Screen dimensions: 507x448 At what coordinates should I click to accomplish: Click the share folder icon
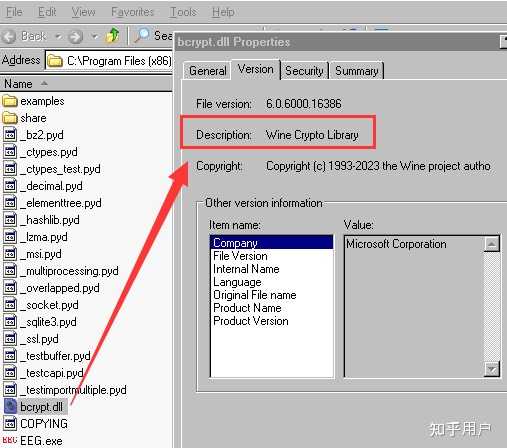click(10, 118)
